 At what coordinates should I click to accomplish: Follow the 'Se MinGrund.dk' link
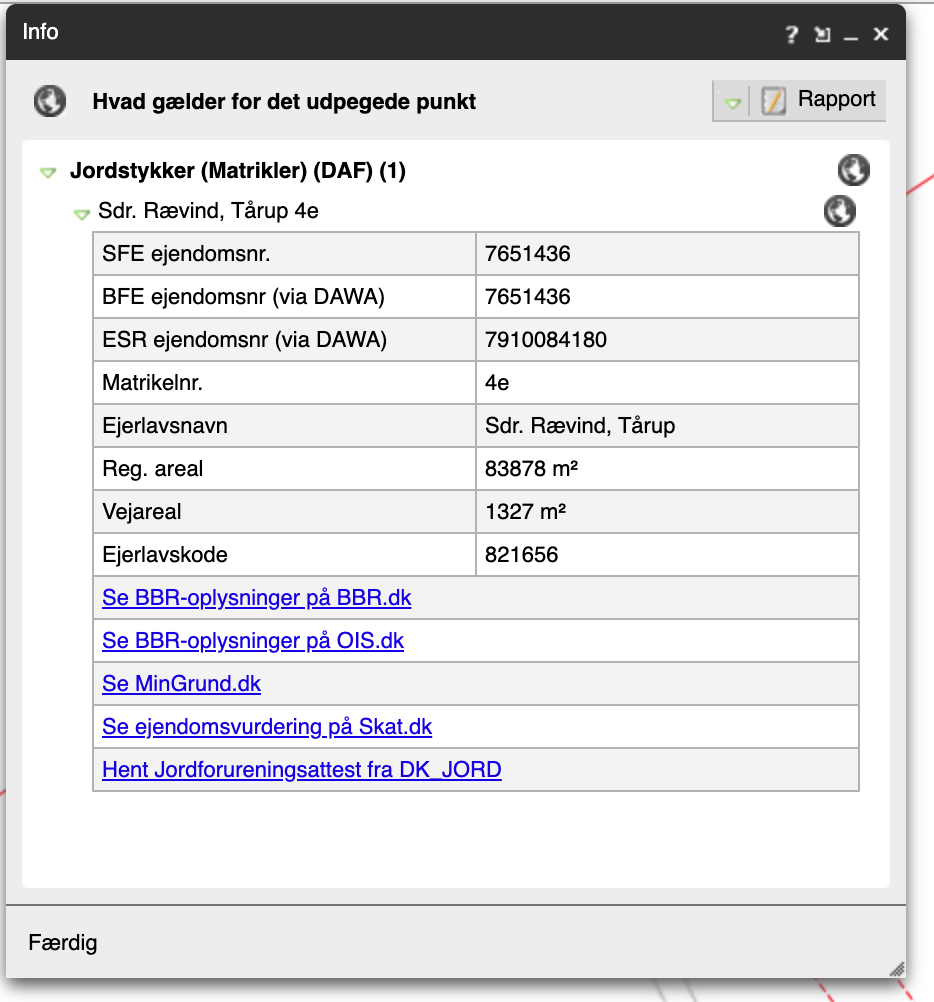click(181, 684)
